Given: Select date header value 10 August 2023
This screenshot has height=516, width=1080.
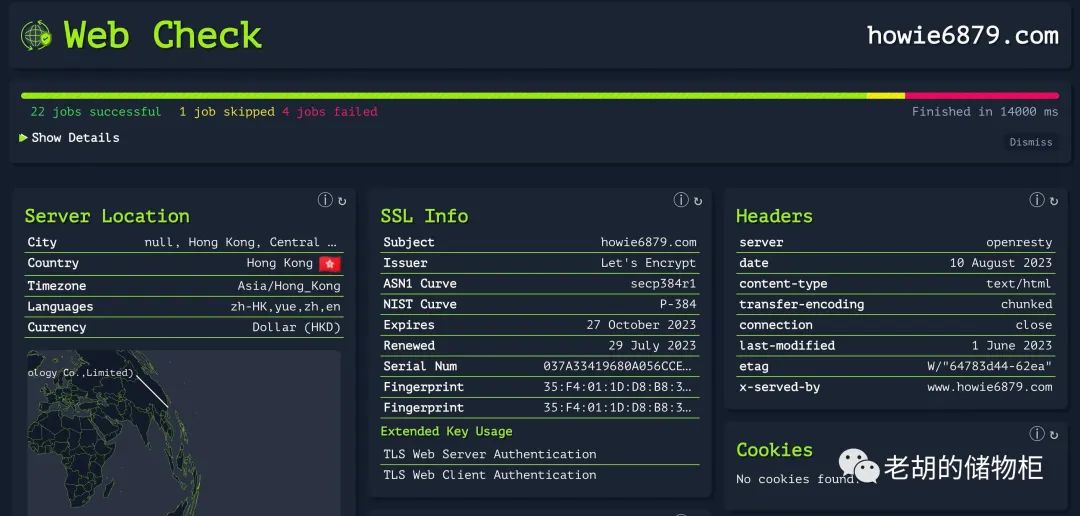Looking at the screenshot, I should (x=1001, y=263).
